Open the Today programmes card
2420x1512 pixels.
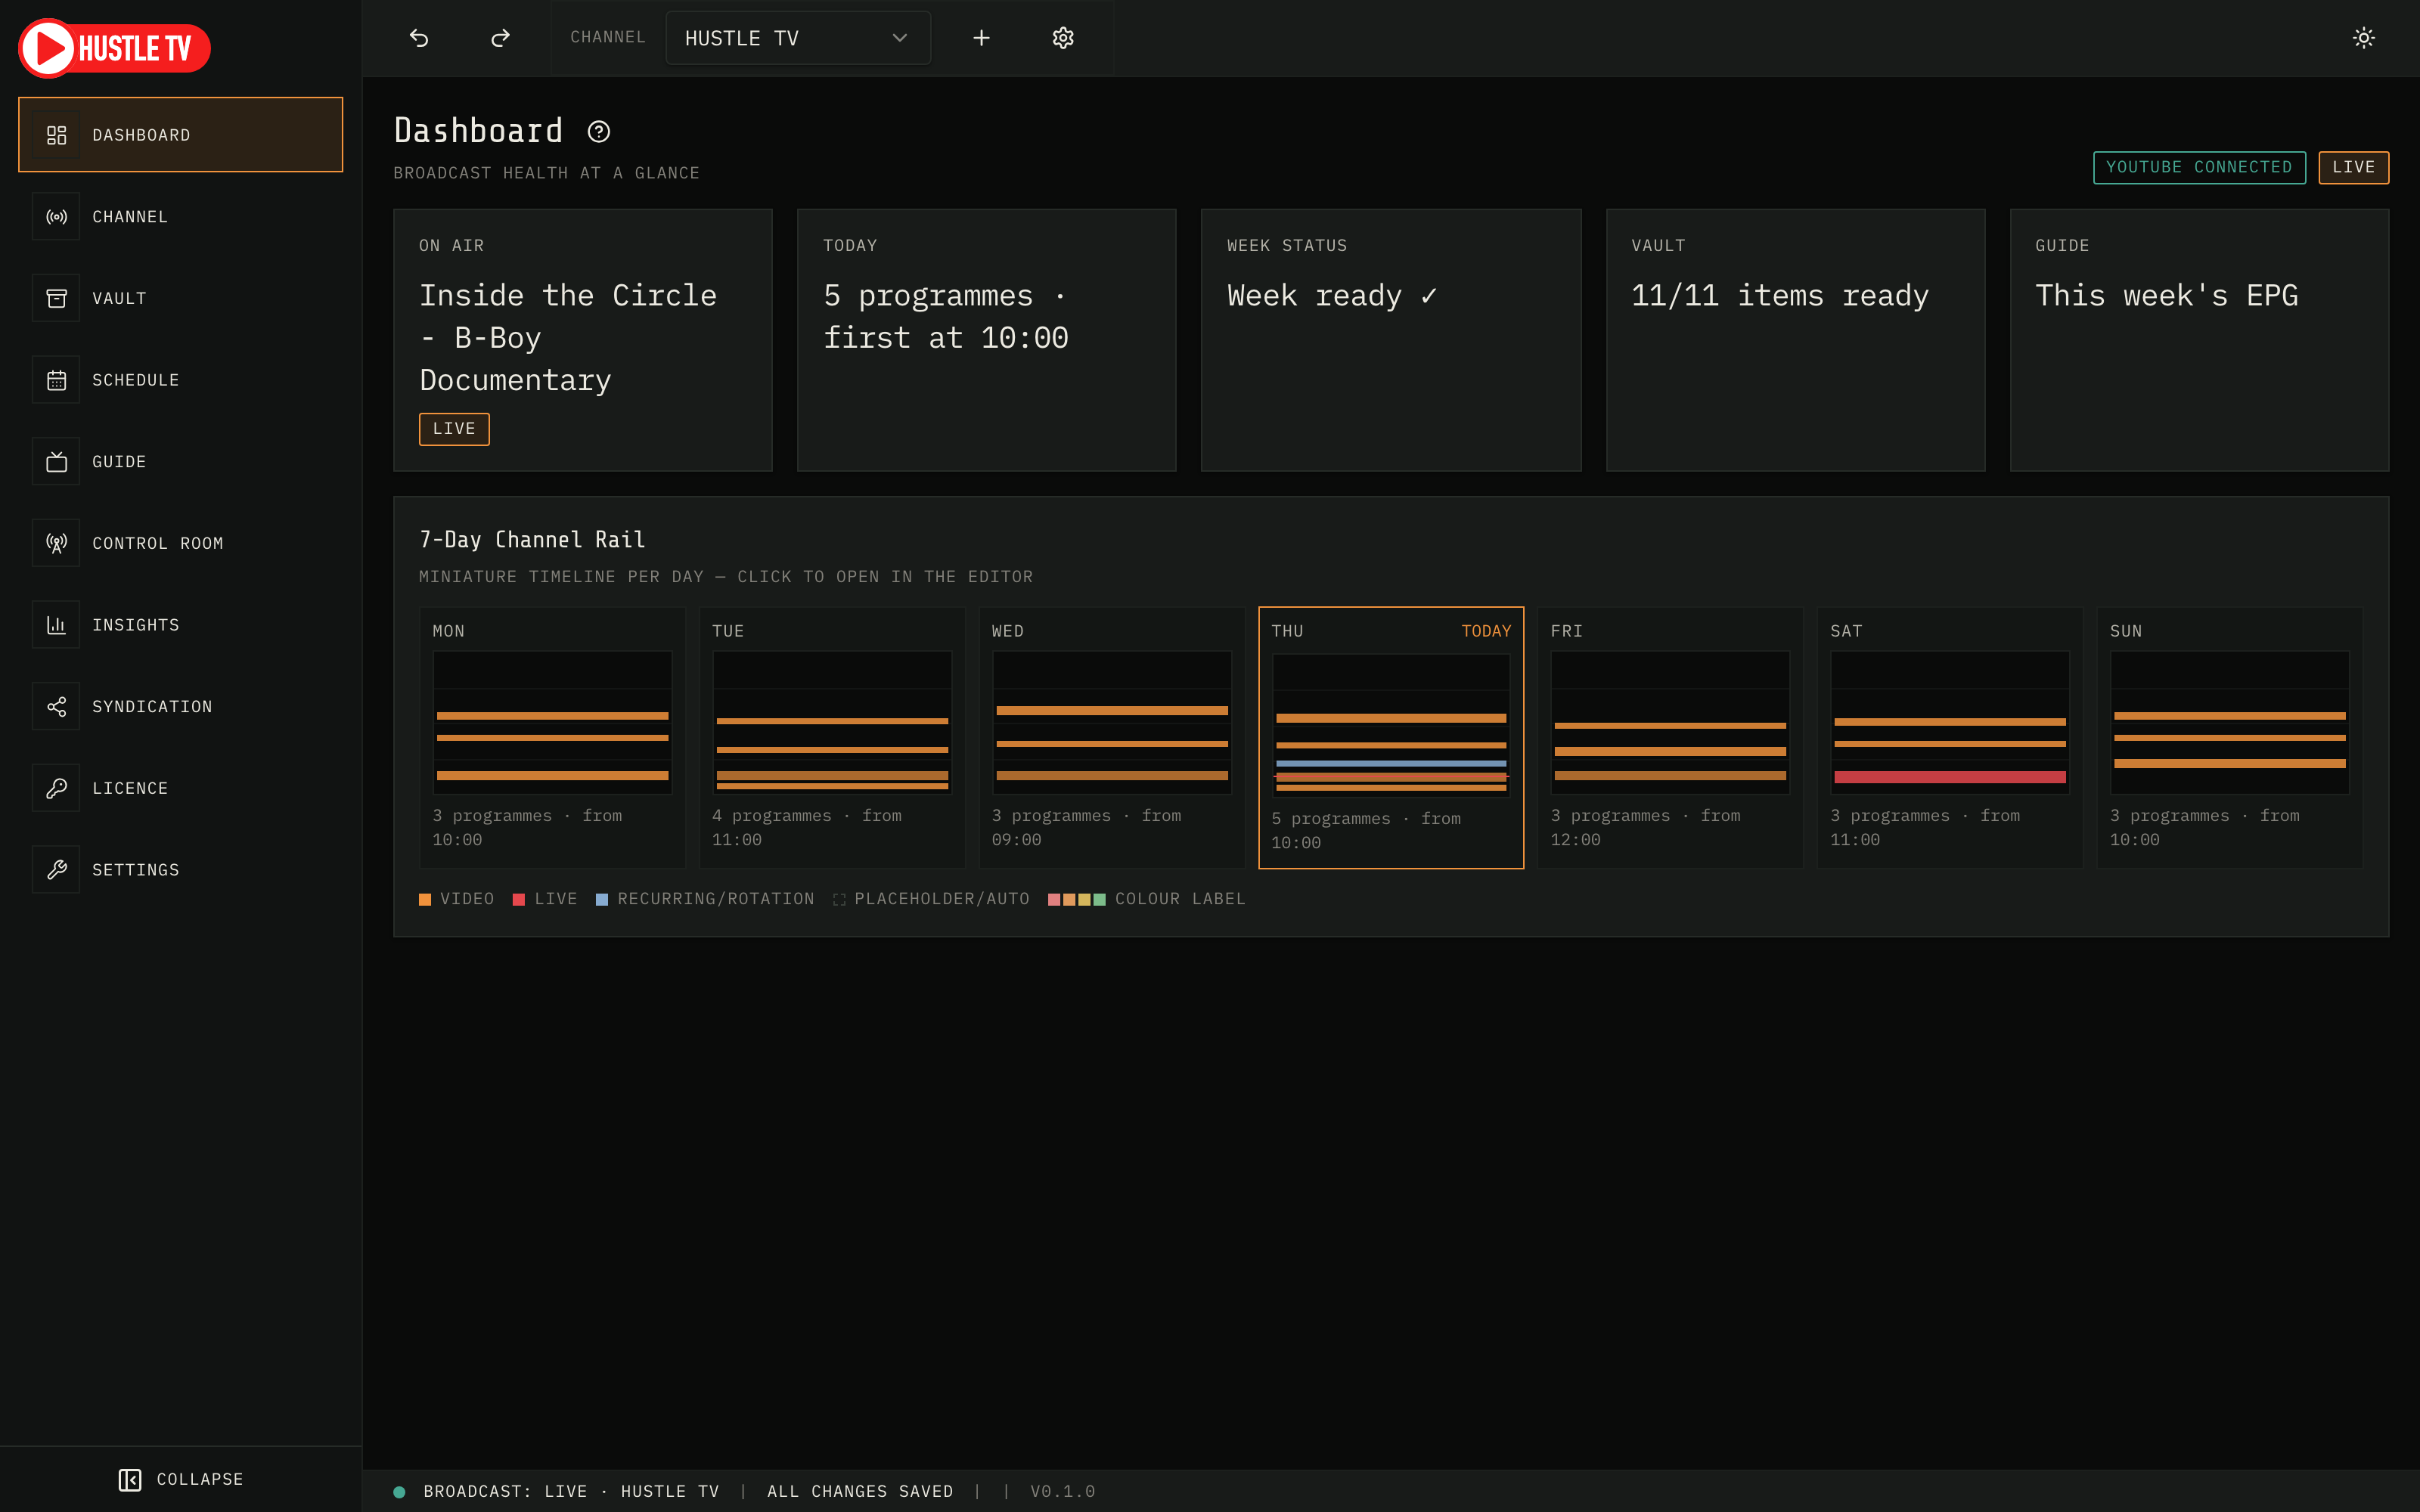[986, 340]
